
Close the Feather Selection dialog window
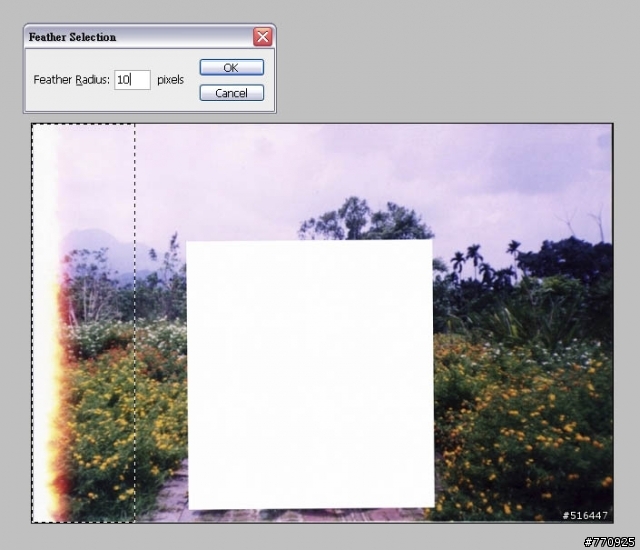[262, 37]
